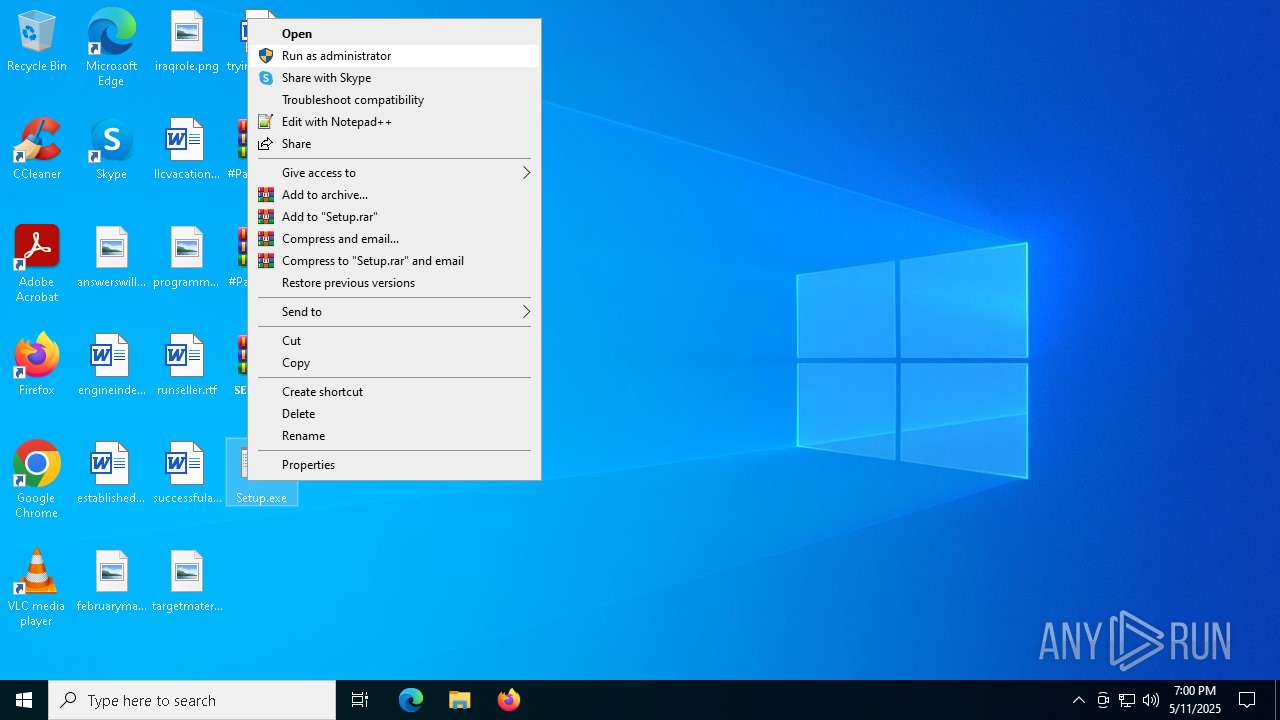Choose Troubleshoot compatibility
The width and height of the screenshot is (1280, 720).
(x=394, y=100)
